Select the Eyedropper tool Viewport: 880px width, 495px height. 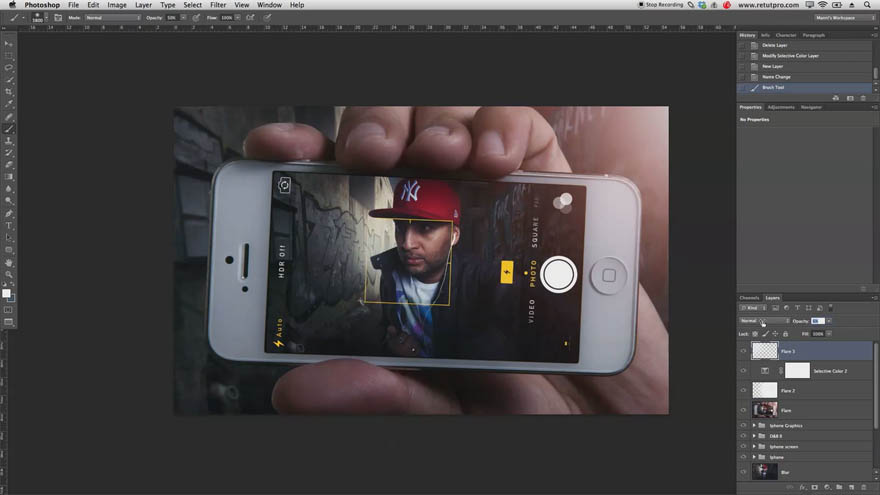(x=8, y=104)
